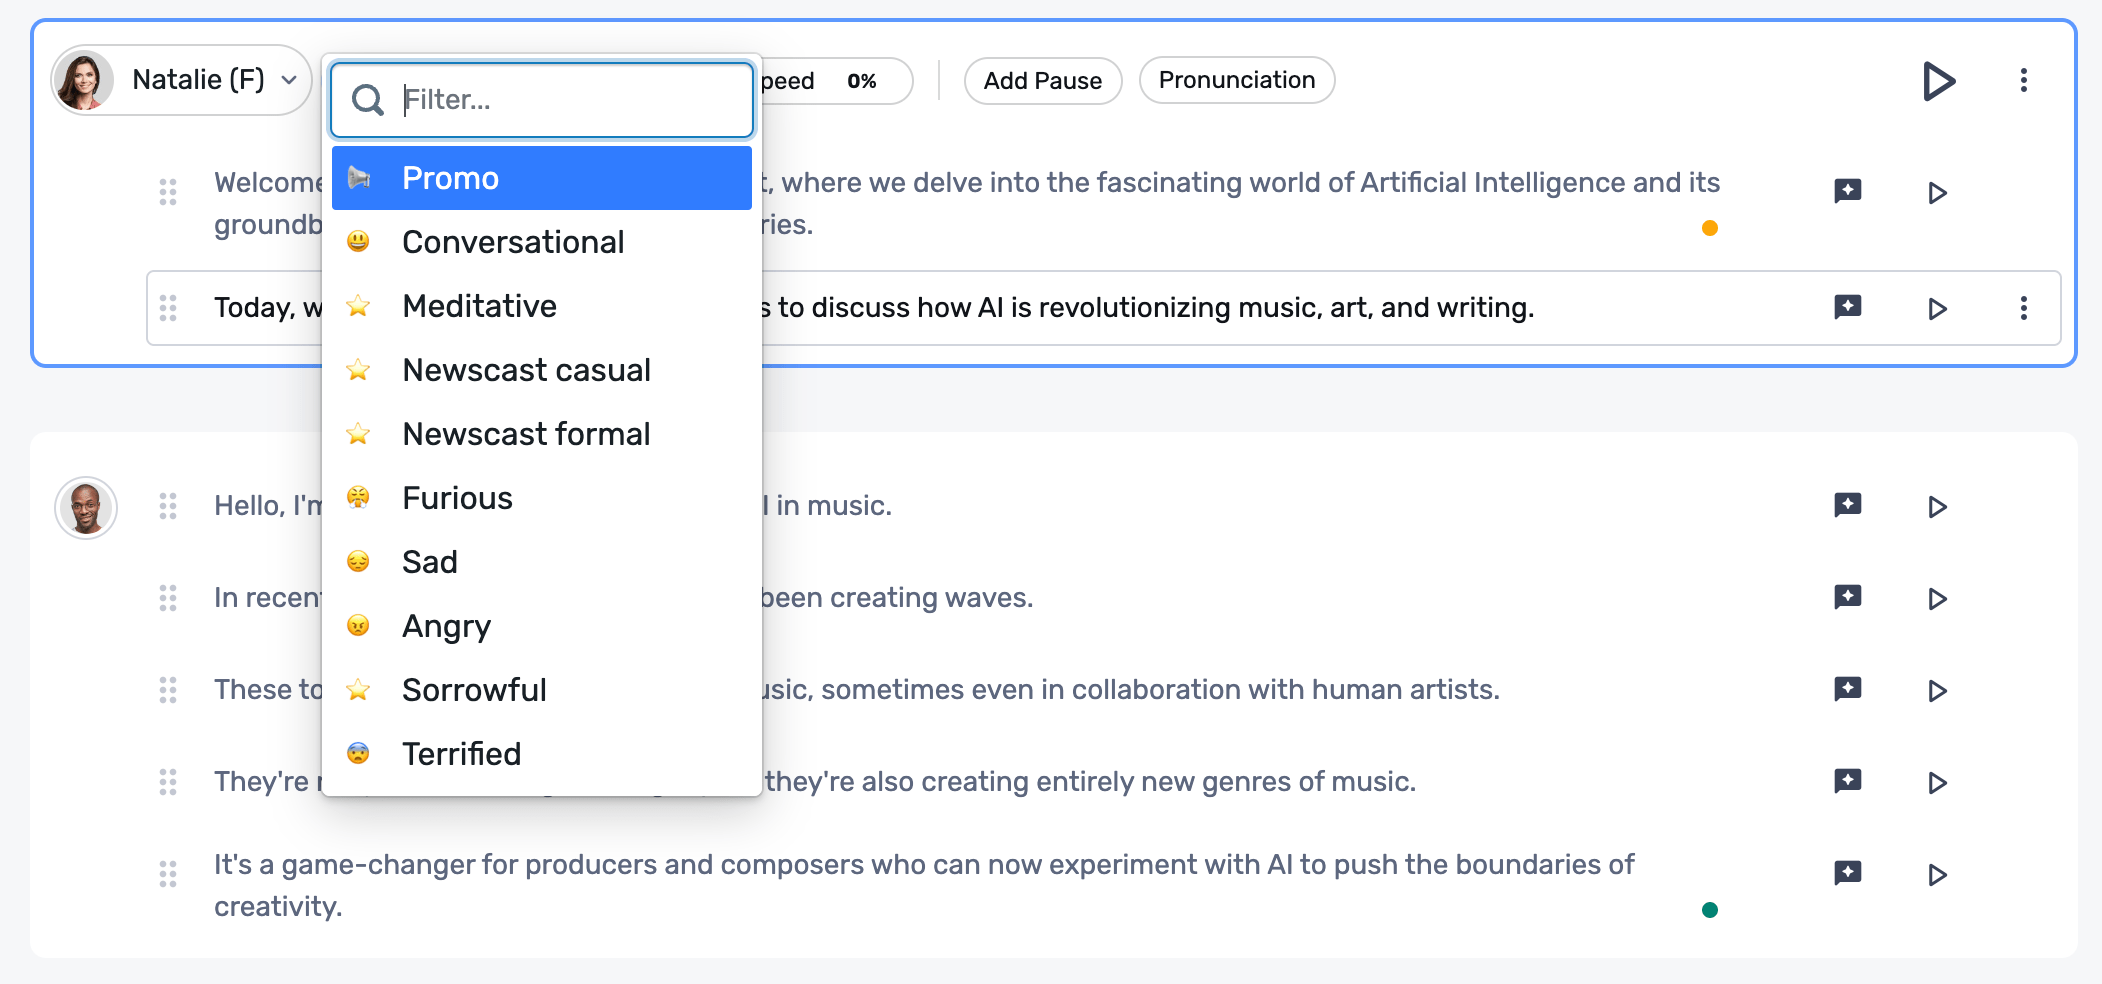
Task: Click the Add Pause button
Action: click(x=1043, y=81)
